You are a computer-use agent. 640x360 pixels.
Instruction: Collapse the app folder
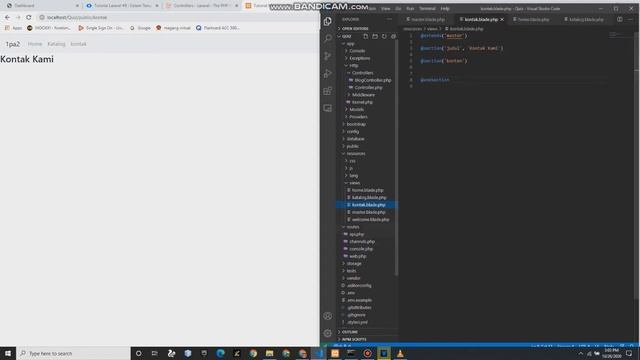click(x=350, y=44)
